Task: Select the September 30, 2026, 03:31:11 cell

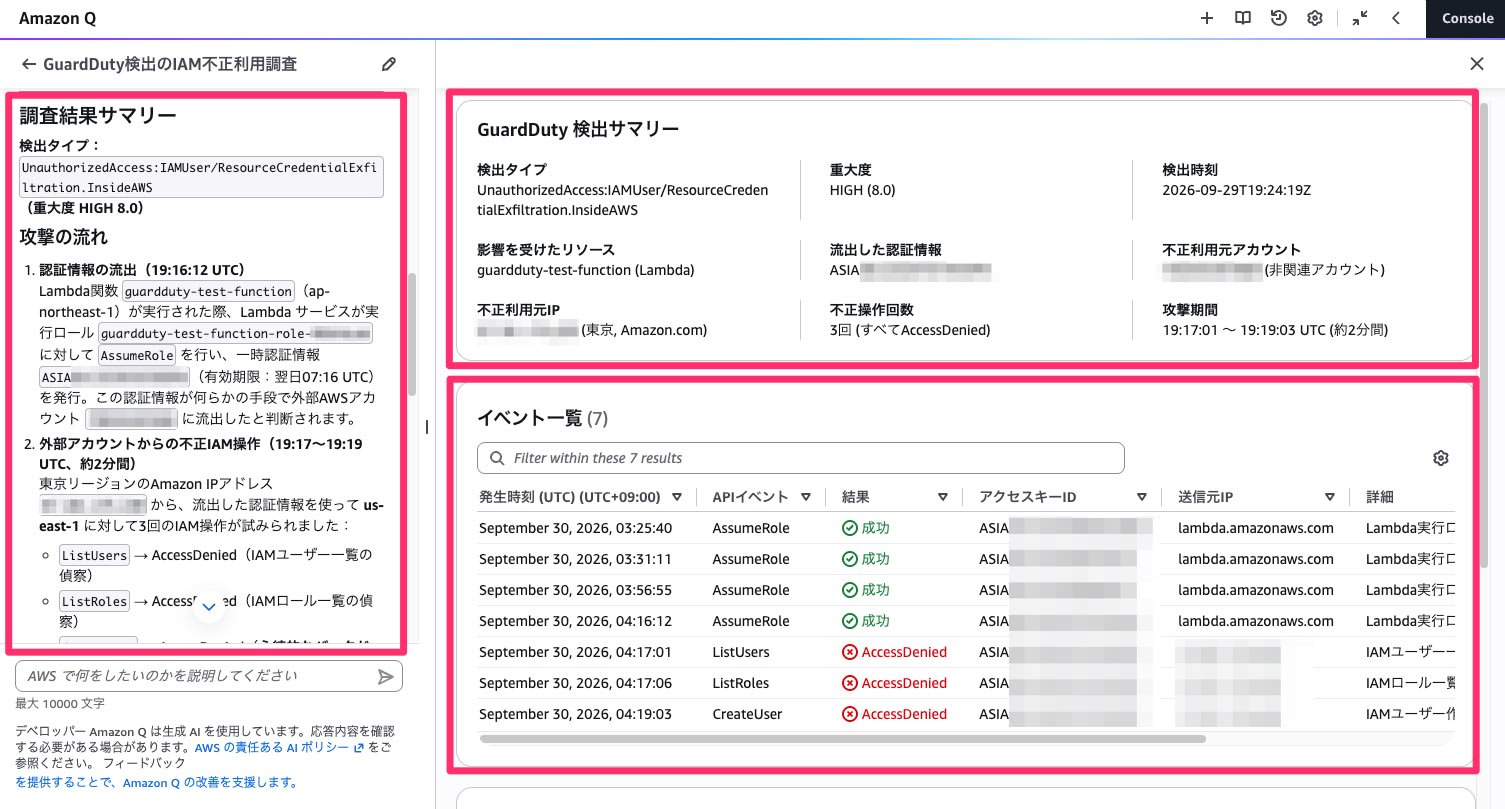Action: coord(575,559)
